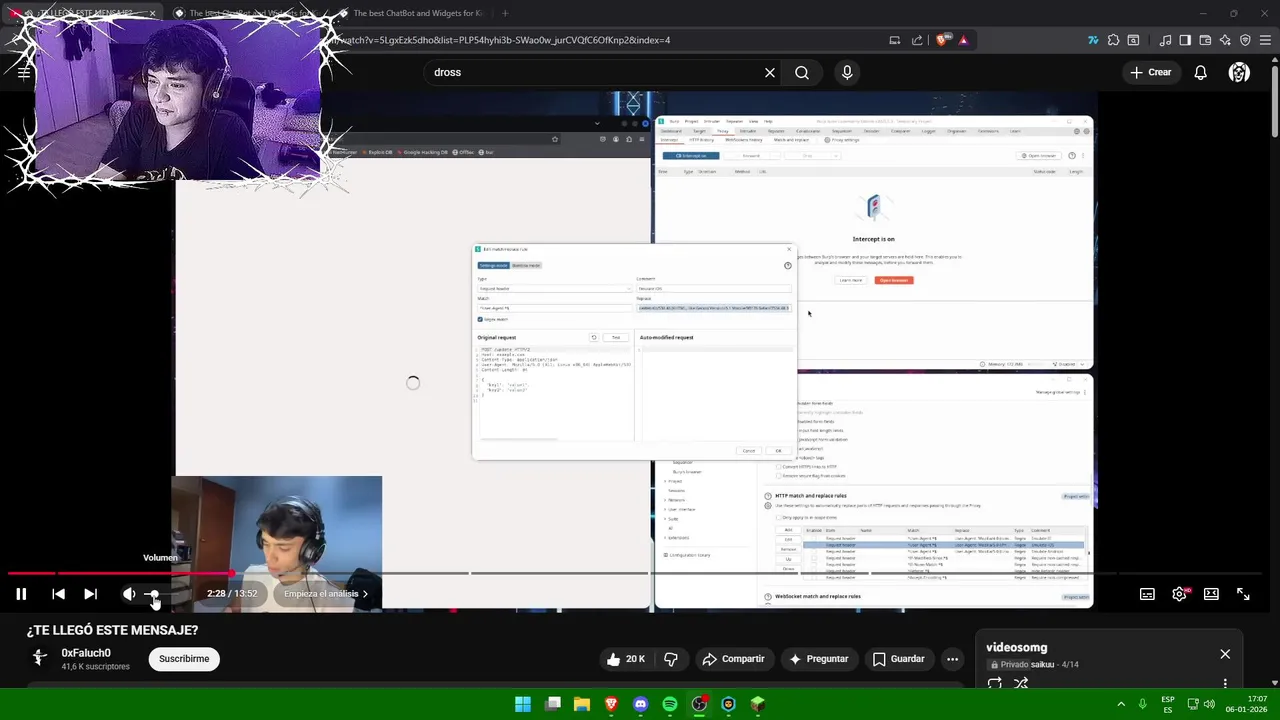
Task: Open Spotify from taskbar
Action: (670, 704)
